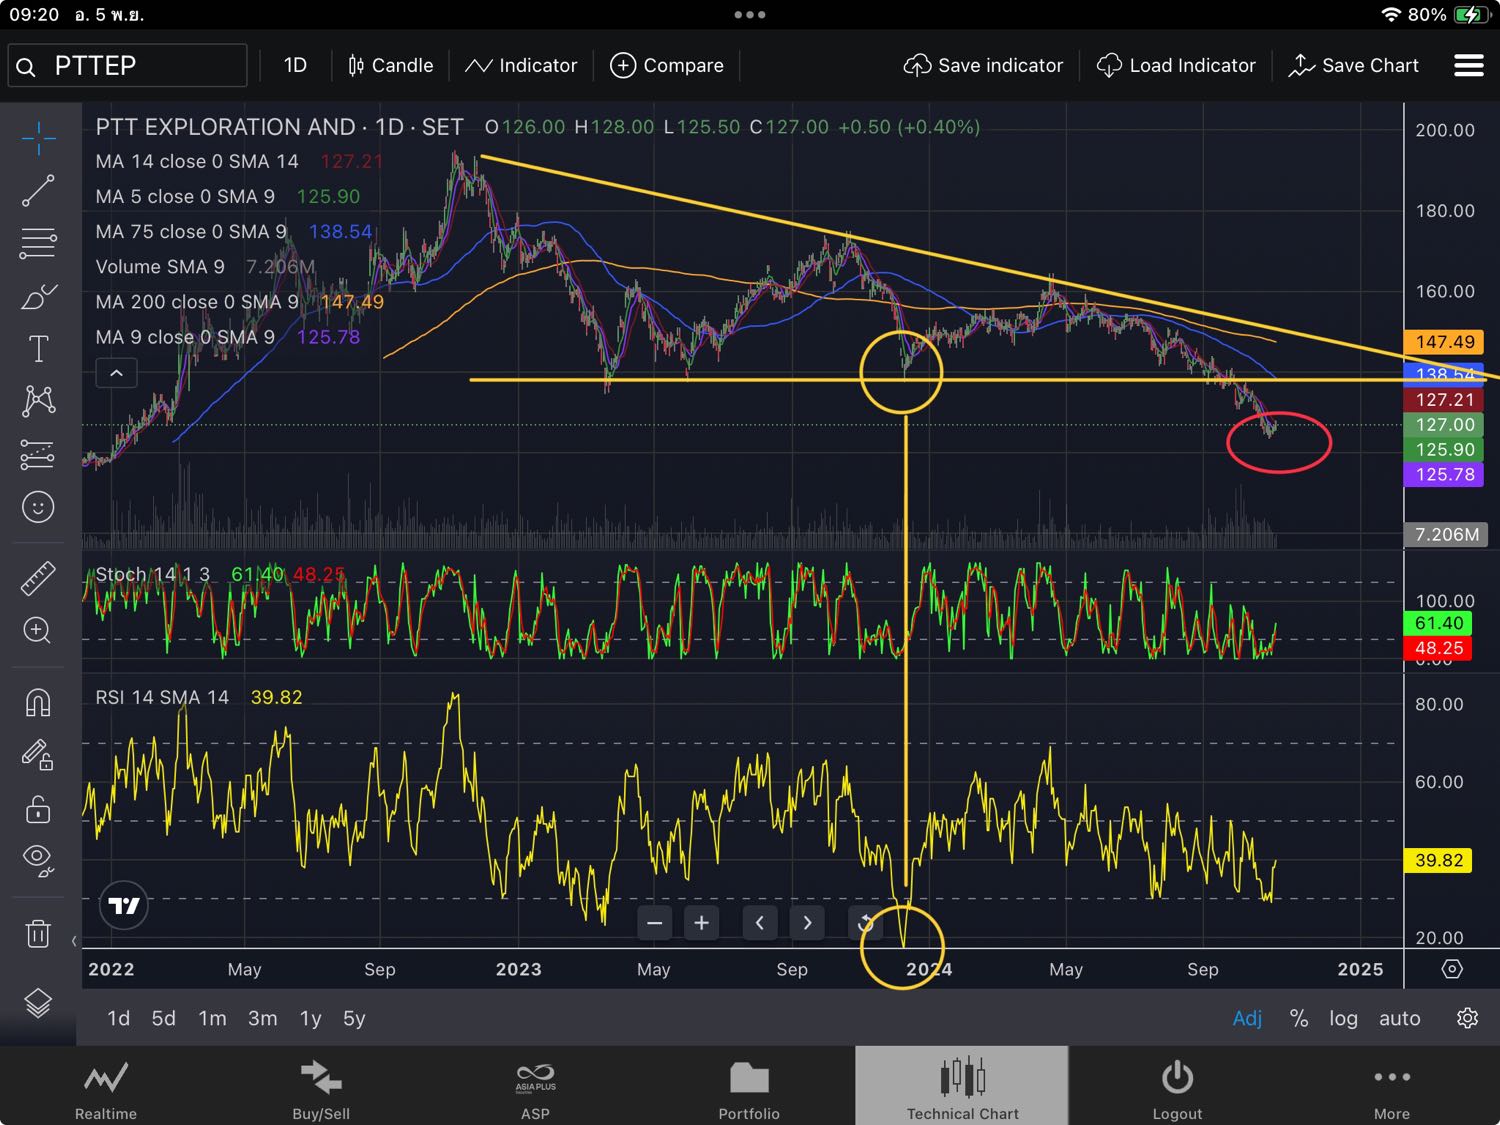The width and height of the screenshot is (1500, 1125).
Task: Activate the zoom in tool
Action: 38,631
